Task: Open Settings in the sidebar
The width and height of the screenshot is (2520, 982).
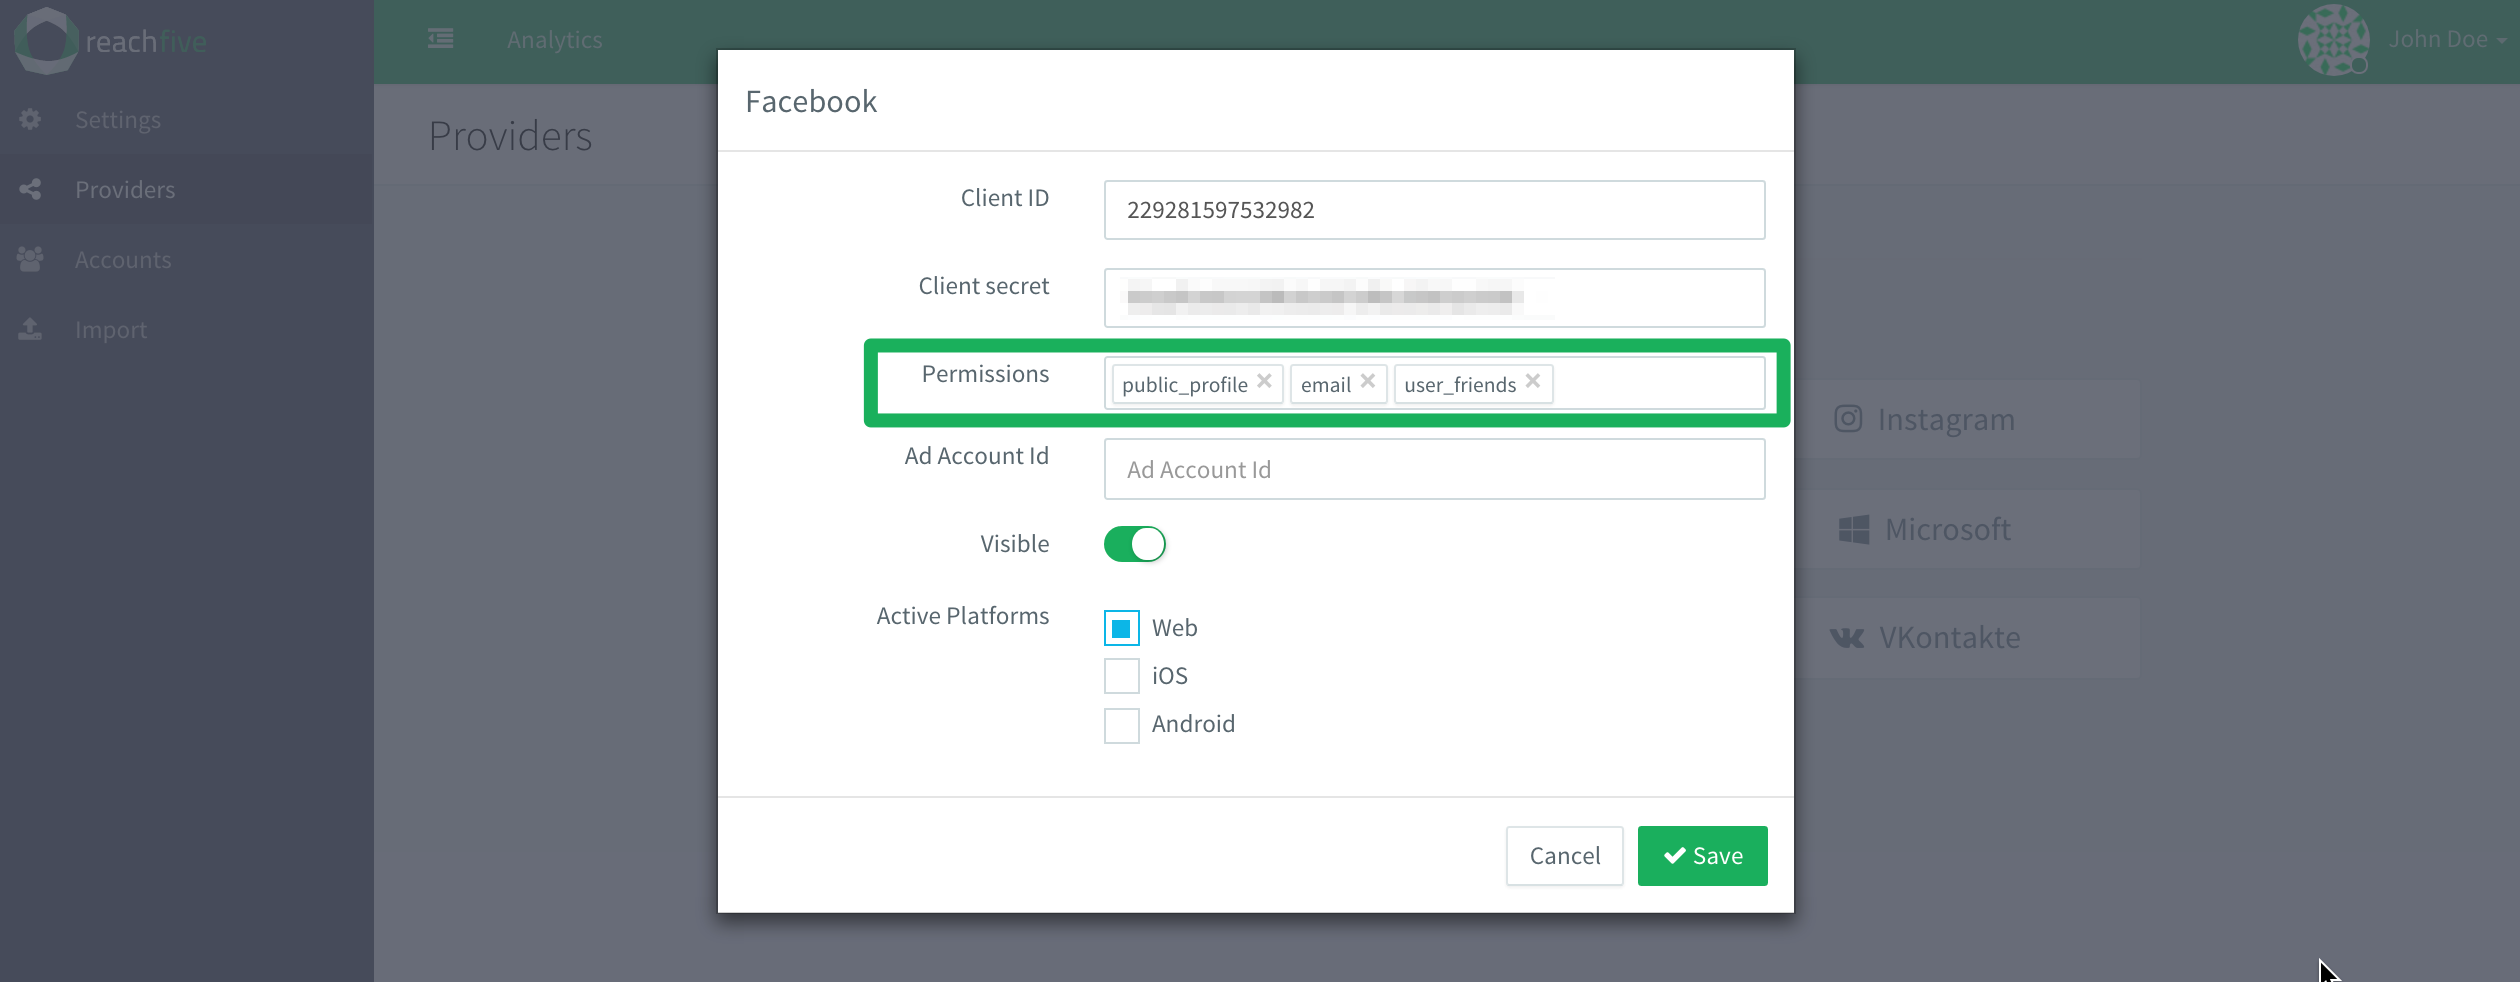Action: tap(118, 120)
